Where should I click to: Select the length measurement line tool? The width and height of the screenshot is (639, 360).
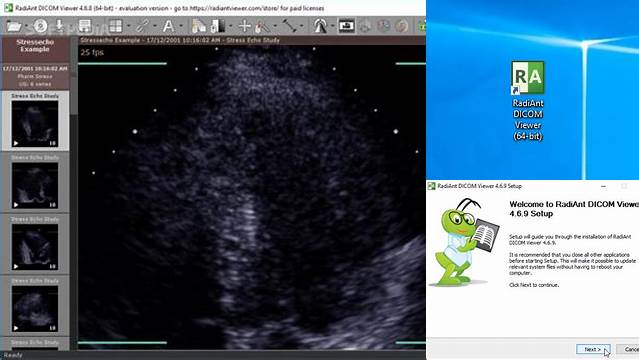pyautogui.click(x=289, y=26)
